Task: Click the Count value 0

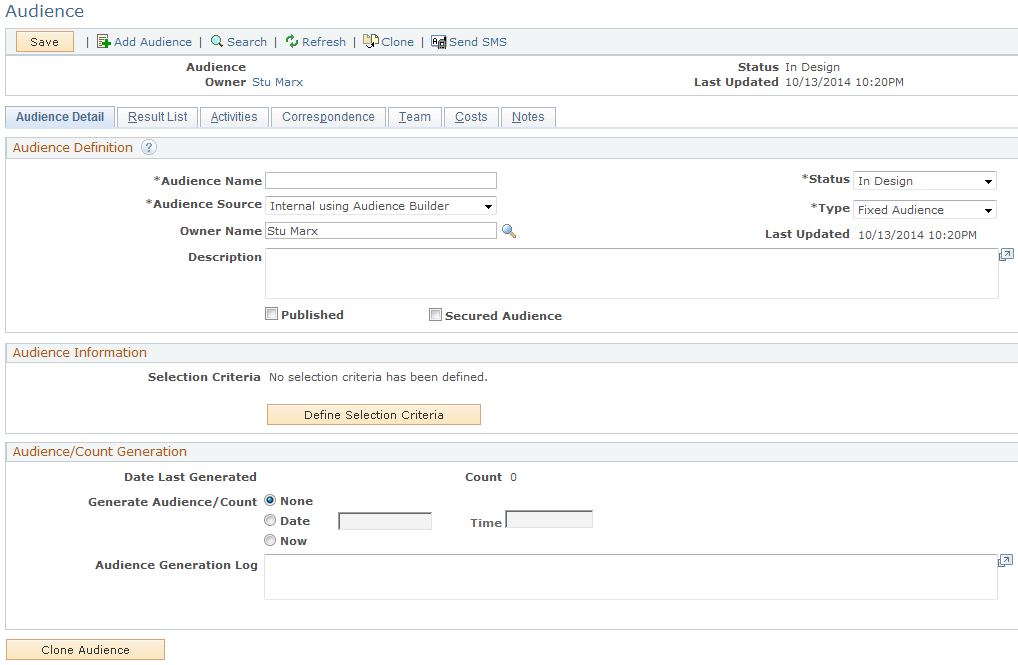Action: pos(514,477)
